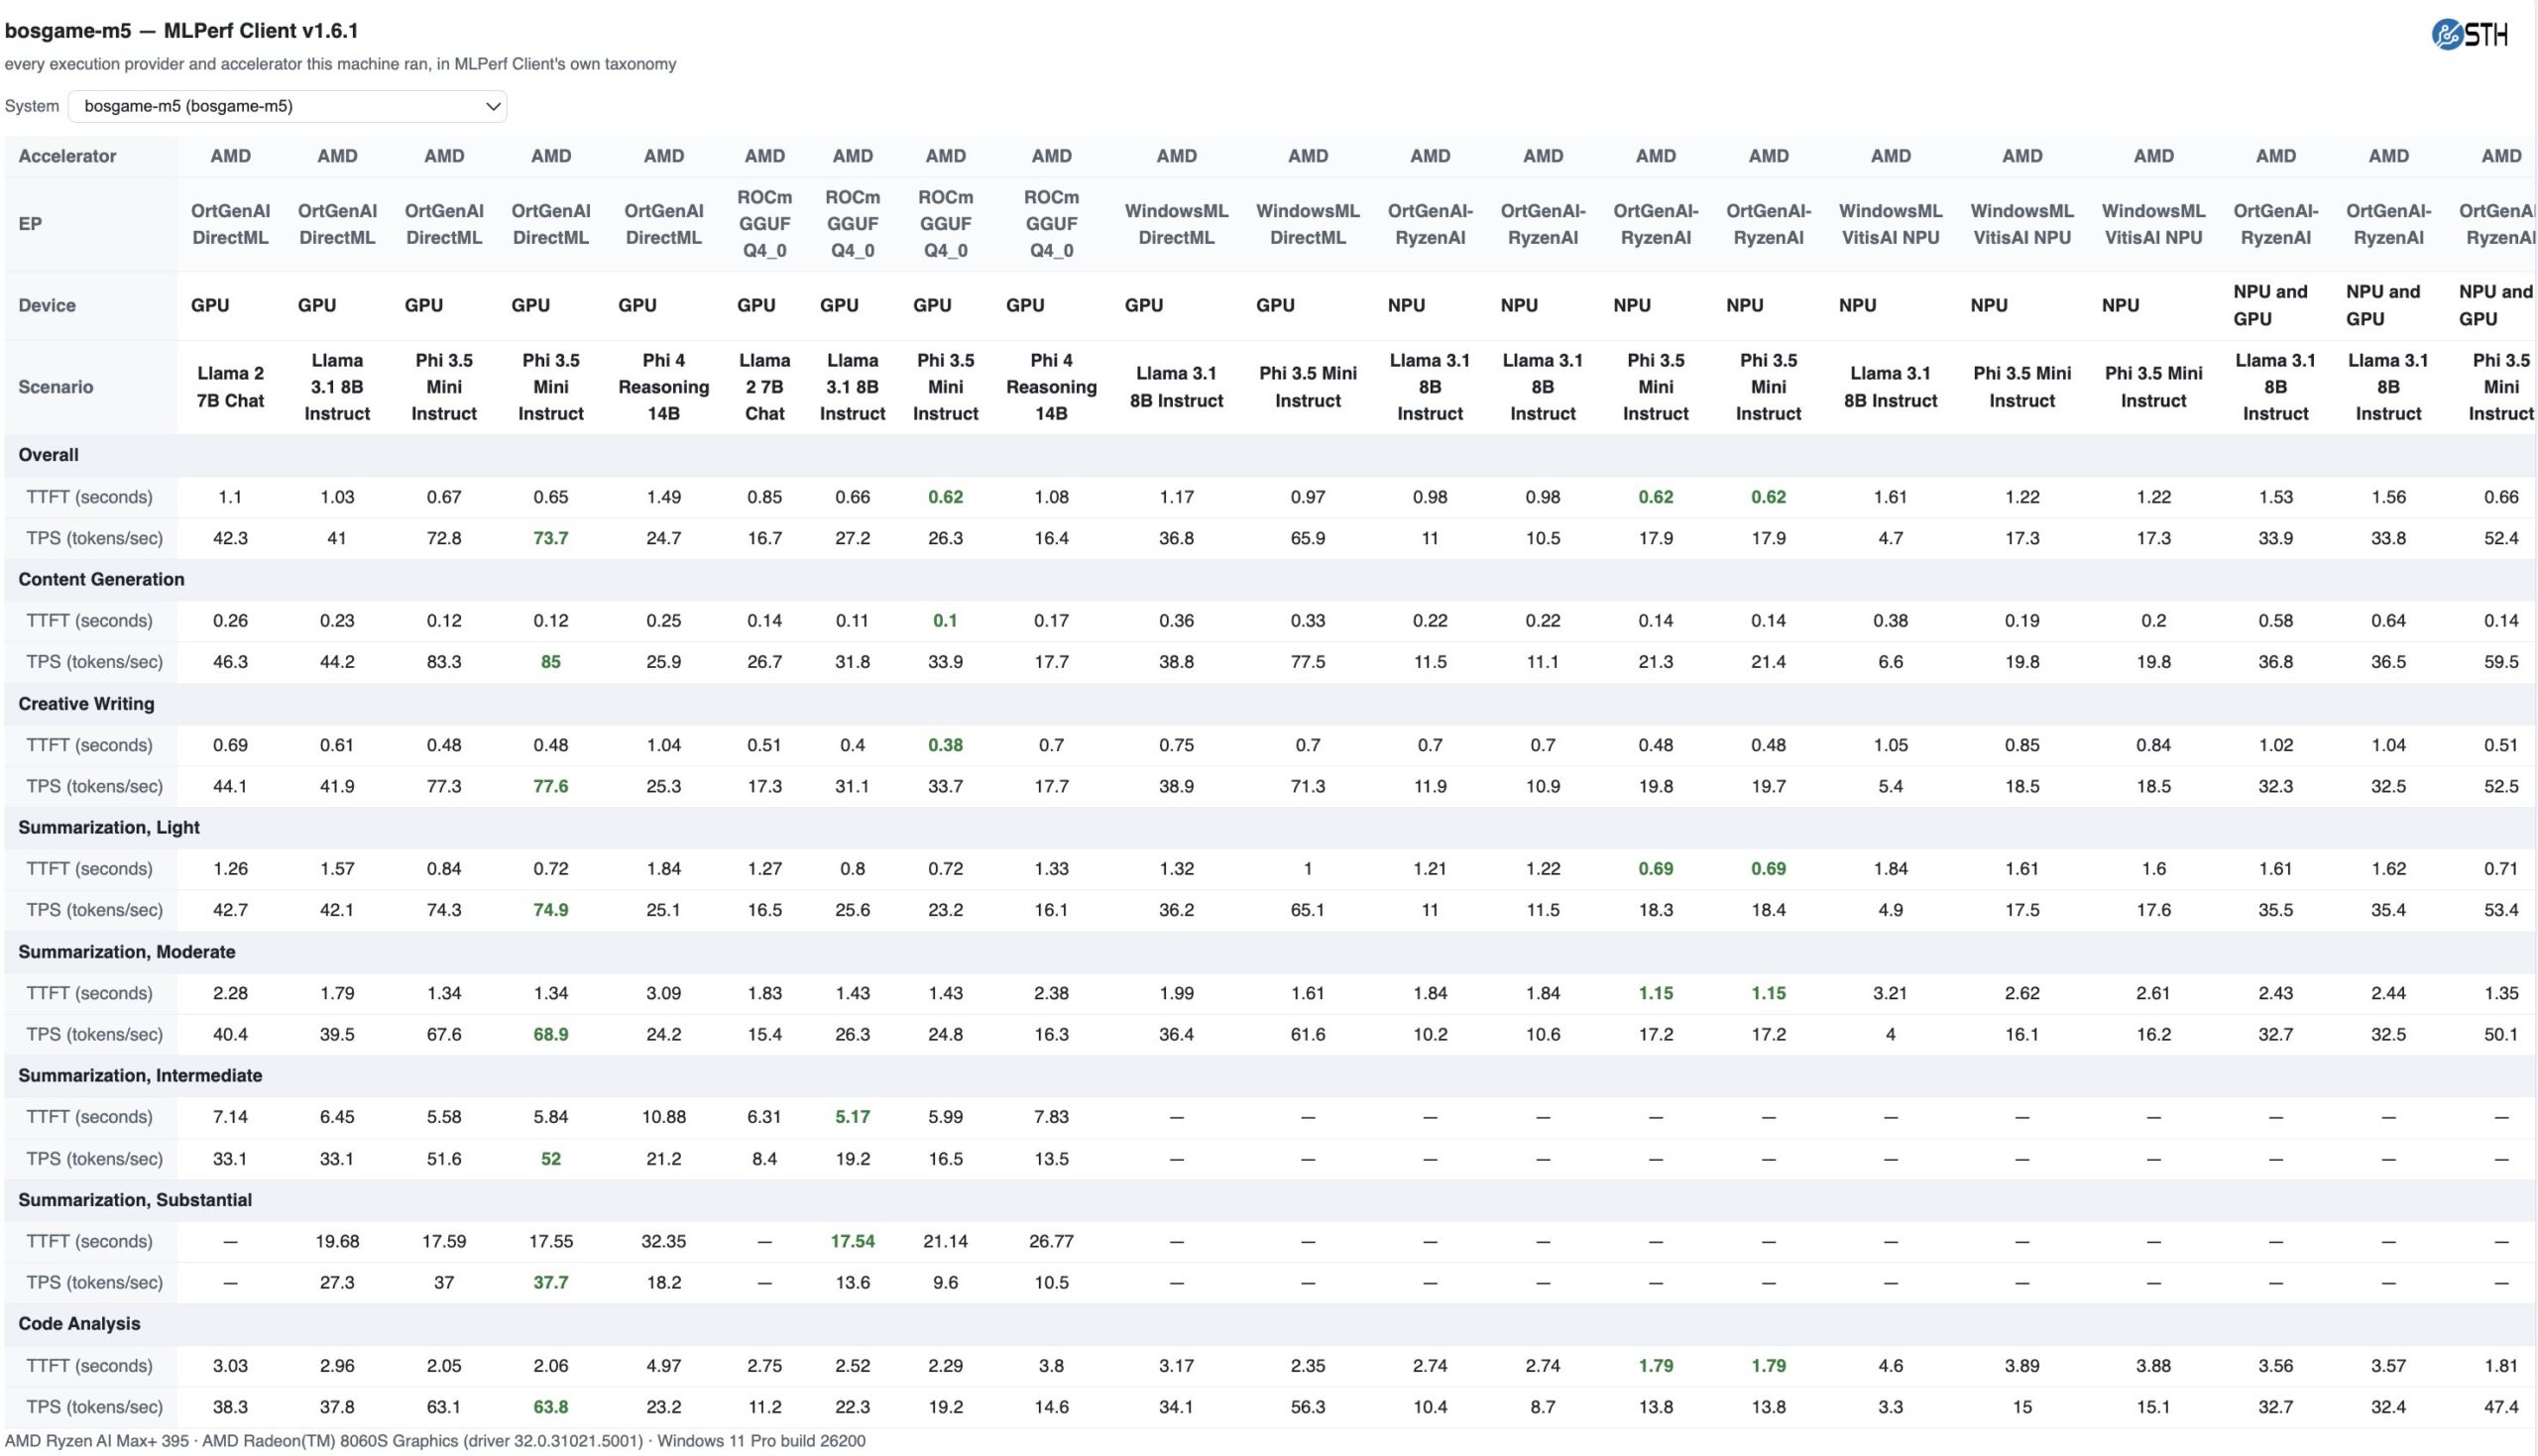Click the Content Generation section heading
The width and height of the screenshot is (2538, 1456).
pos(101,579)
